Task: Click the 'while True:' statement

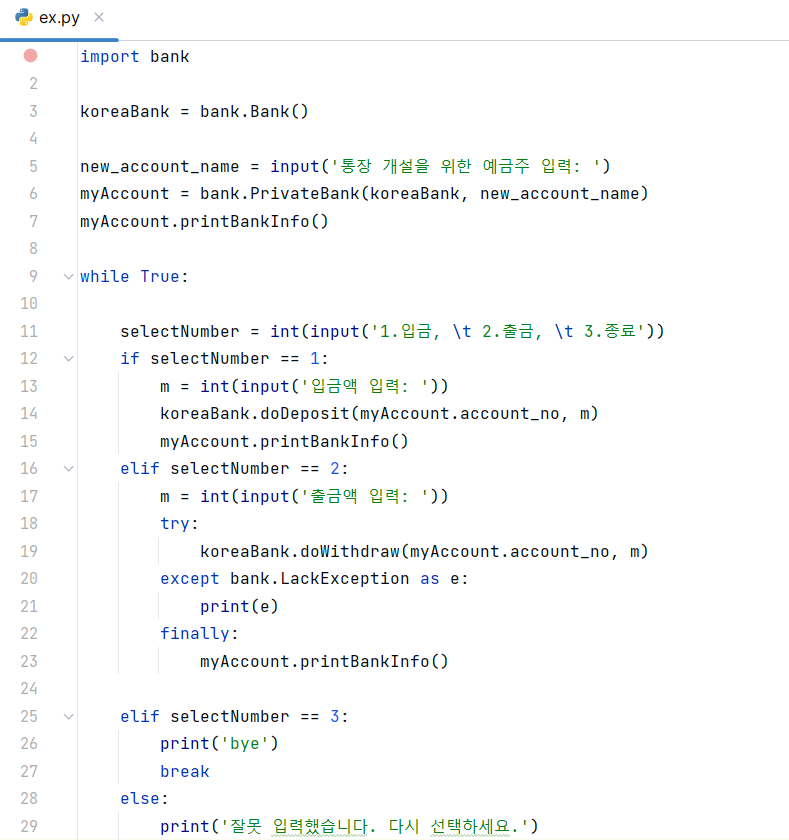Action: tap(134, 276)
